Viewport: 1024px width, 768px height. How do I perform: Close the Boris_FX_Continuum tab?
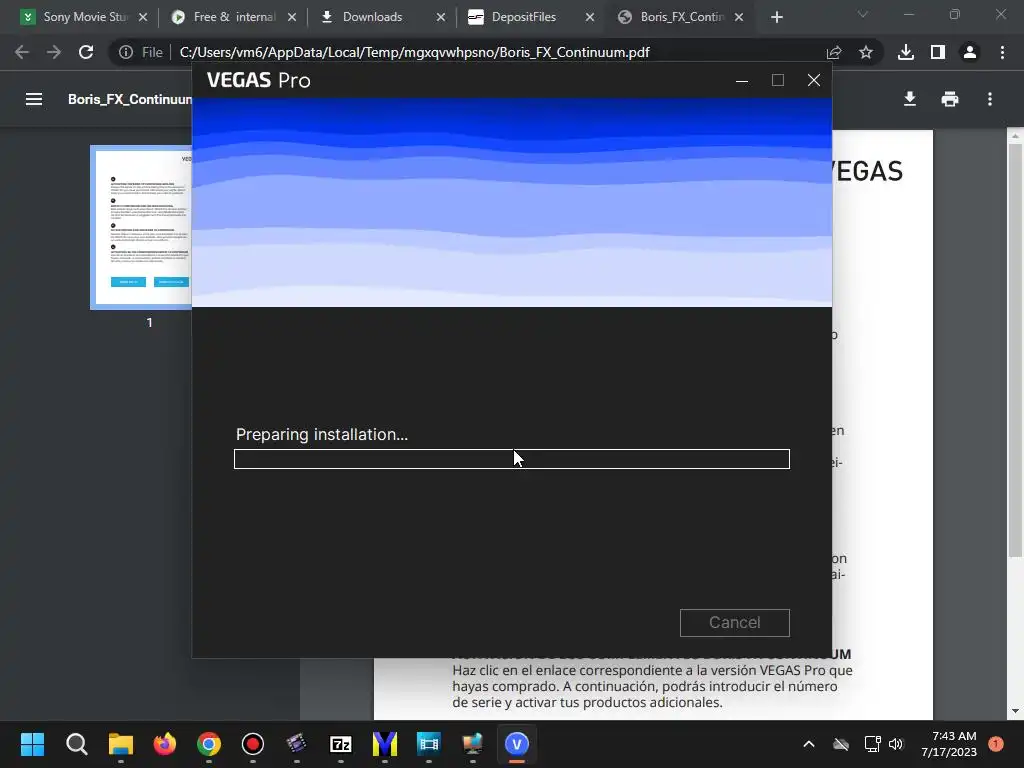[739, 17]
